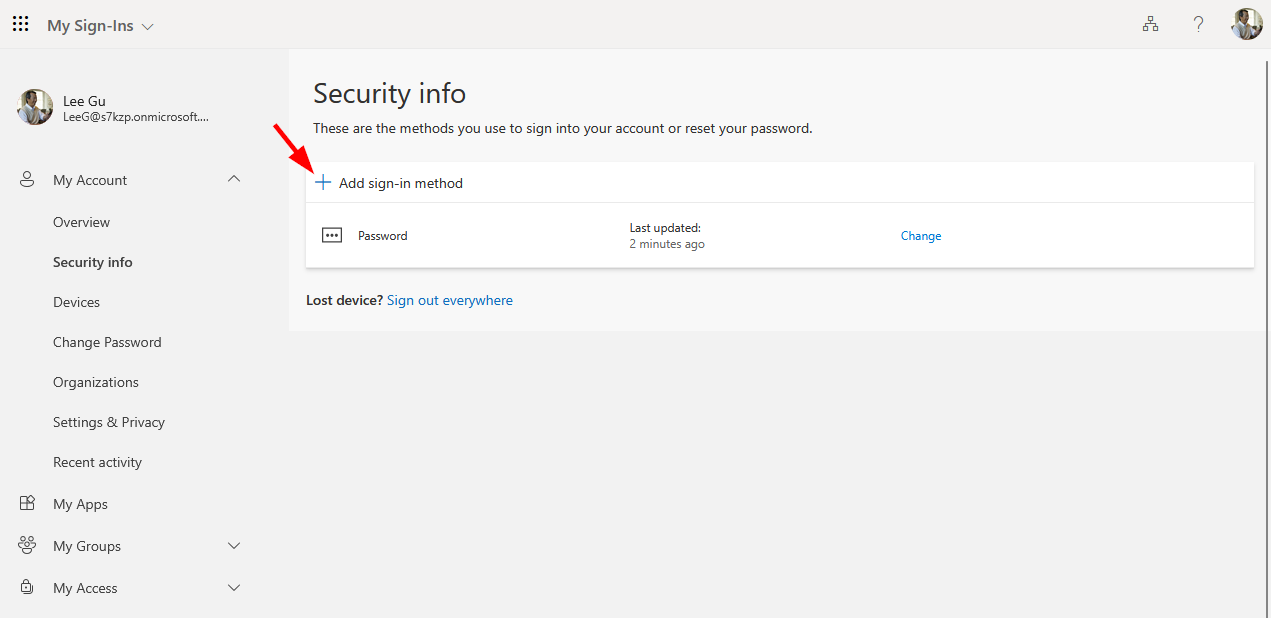Click Lee Gu's profile photo in sidebar
Image resolution: width=1271 pixels, height=618 pixels.
35,107
